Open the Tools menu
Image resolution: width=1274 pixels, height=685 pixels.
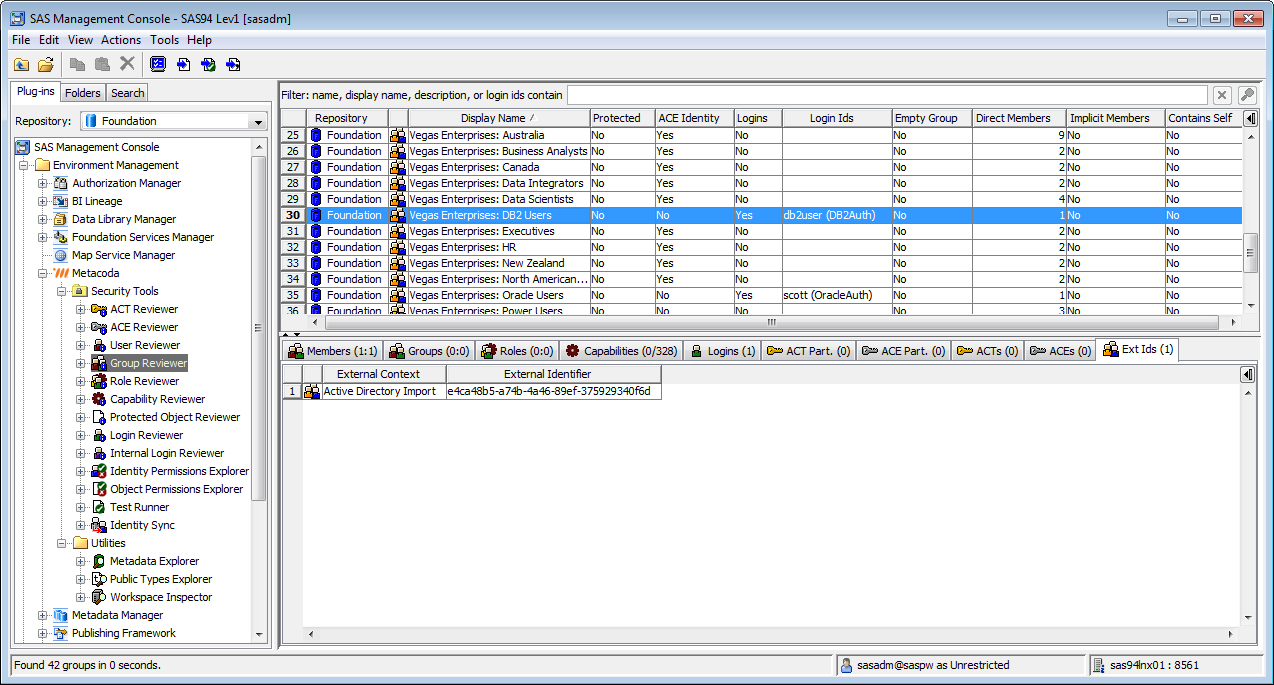(x=165, y=40)
